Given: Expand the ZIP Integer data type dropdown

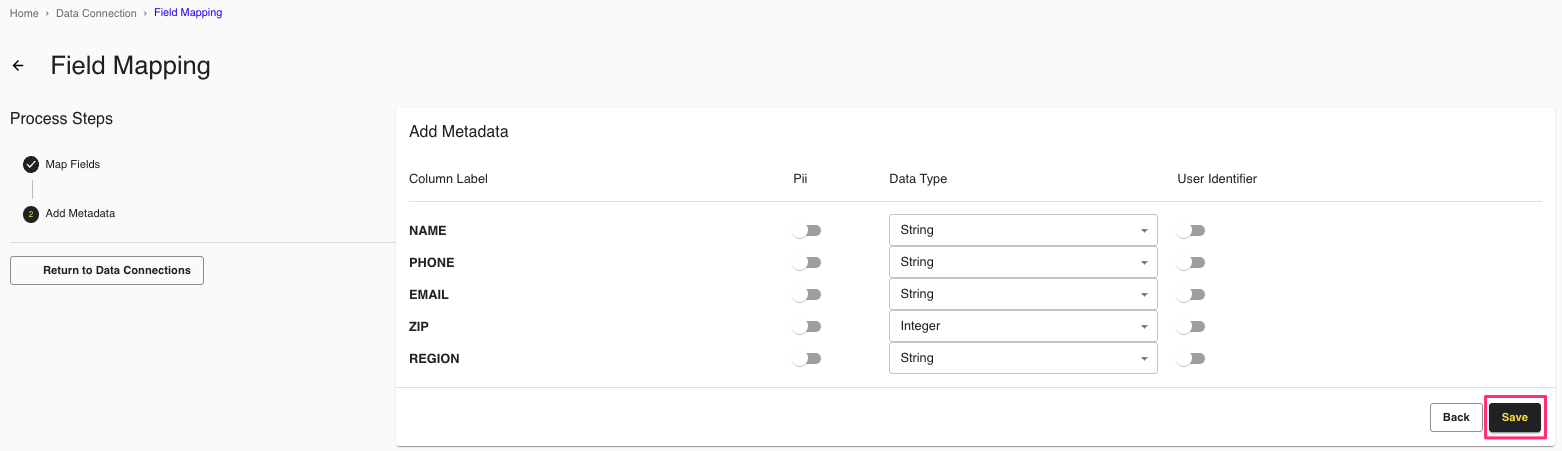Looking at the screenshot, I should point(1022,326).
